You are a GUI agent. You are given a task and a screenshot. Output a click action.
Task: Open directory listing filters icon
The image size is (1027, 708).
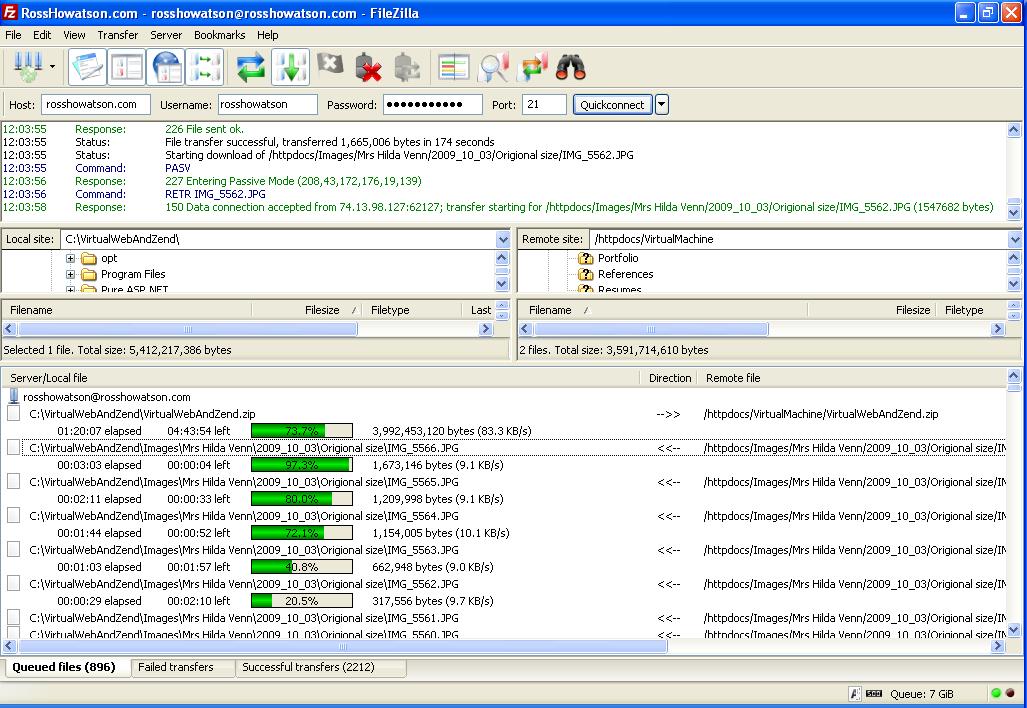(x=453, y=67)
